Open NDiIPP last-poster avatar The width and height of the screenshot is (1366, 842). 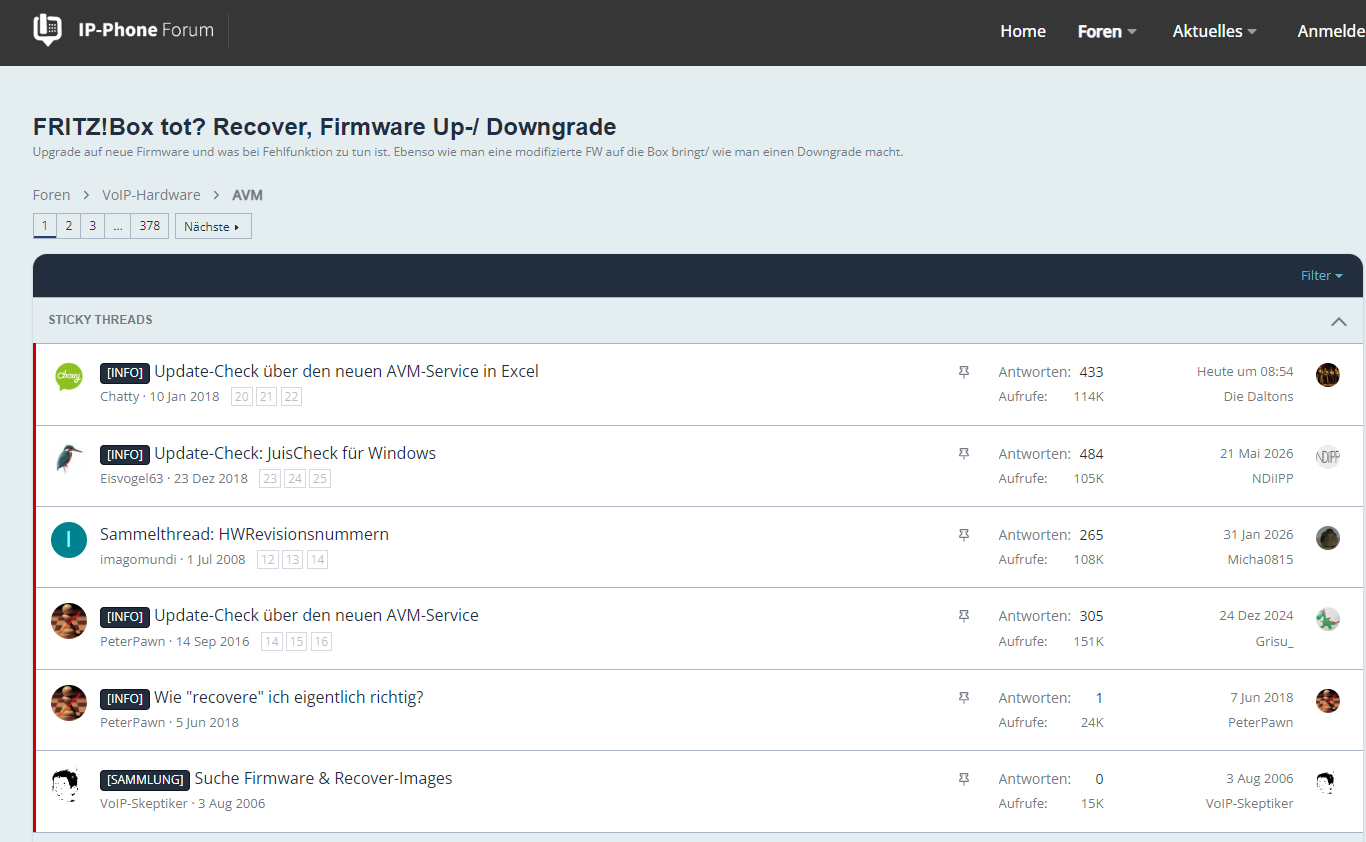coord(1328,457)
